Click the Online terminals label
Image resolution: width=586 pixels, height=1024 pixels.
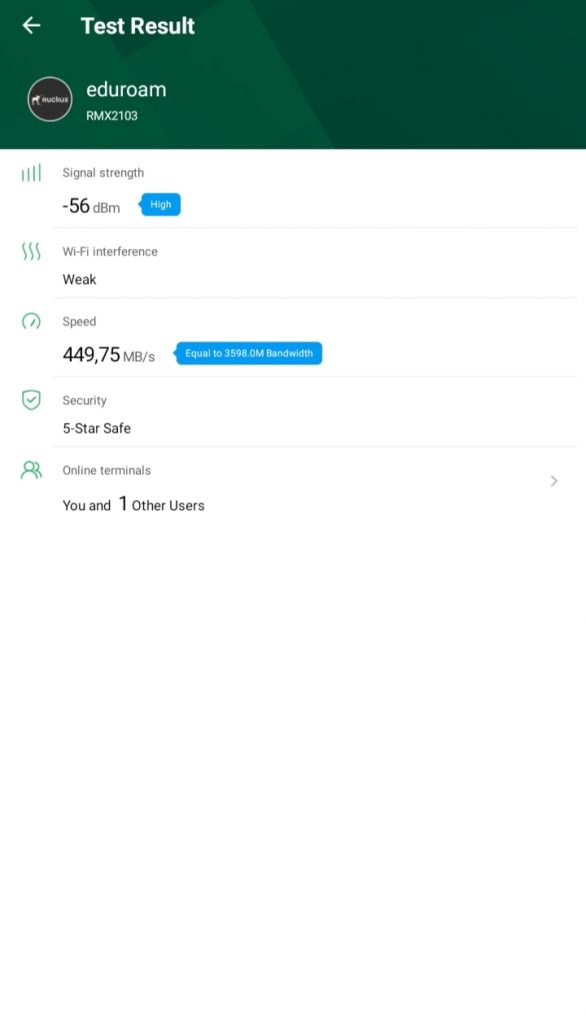point(106,470)
